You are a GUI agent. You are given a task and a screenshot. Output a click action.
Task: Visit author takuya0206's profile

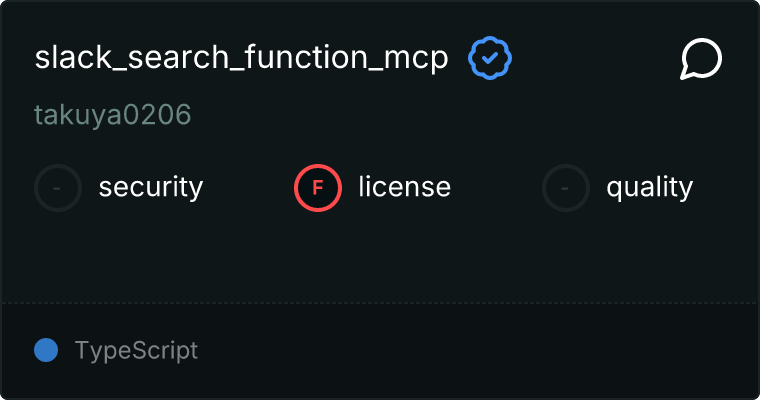coord(112,116)
